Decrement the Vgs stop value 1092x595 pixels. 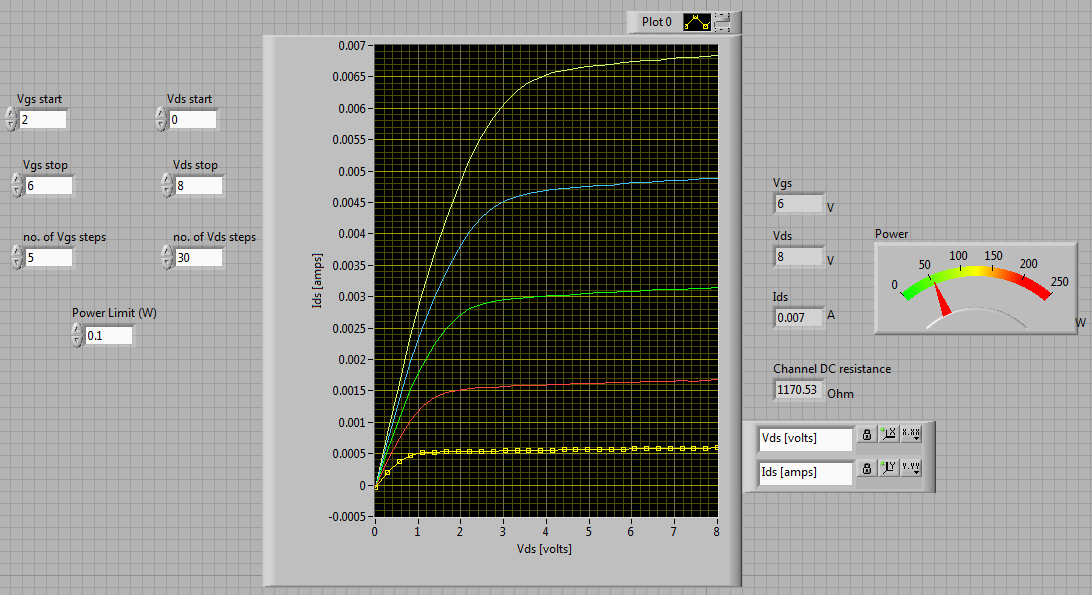point(17,191)
